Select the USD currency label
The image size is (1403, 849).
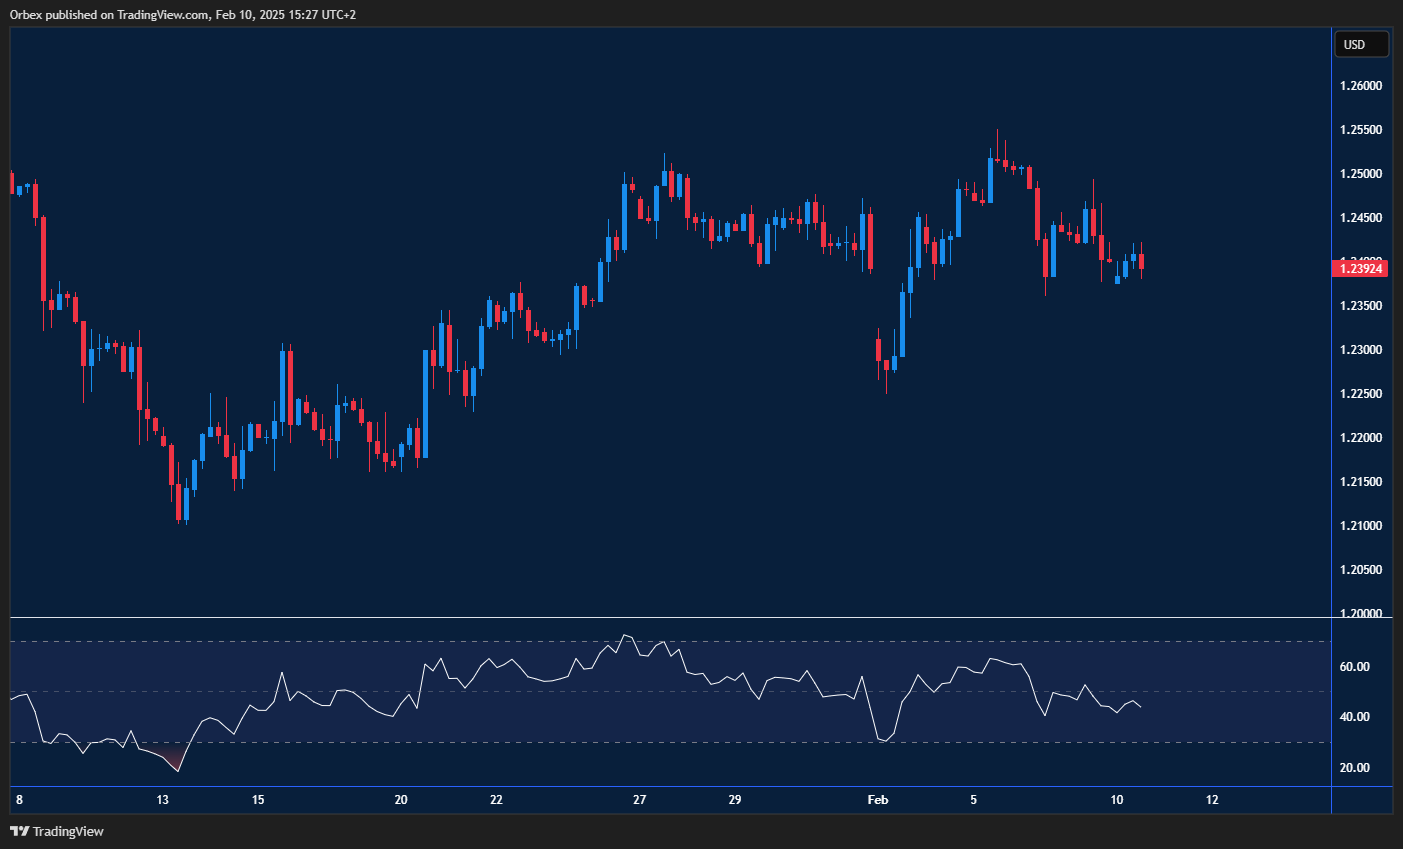coord(1362,43)
